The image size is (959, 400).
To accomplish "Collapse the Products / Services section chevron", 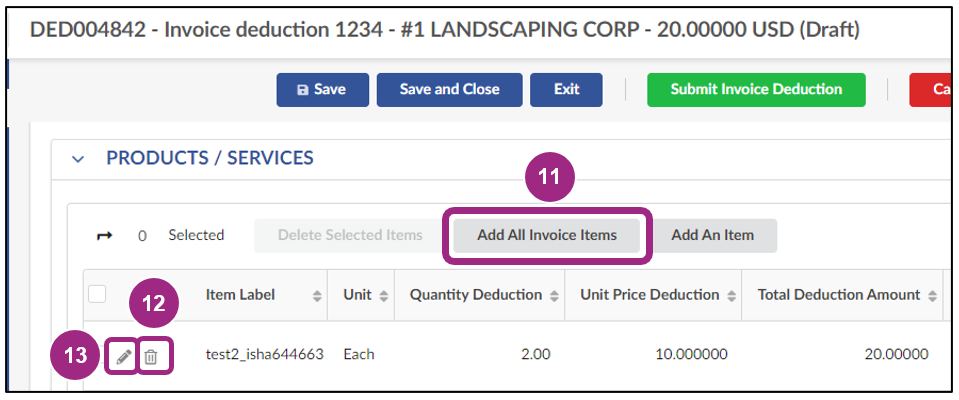I will 79,159.
